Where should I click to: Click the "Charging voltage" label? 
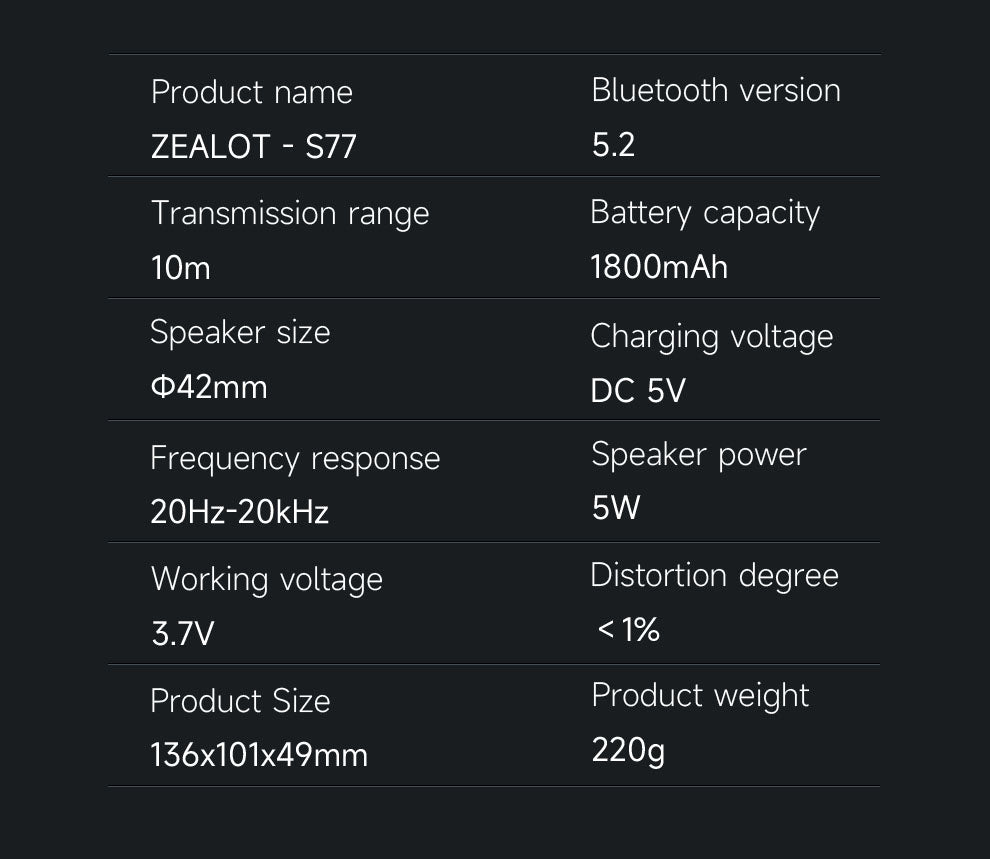click(712, 336)
